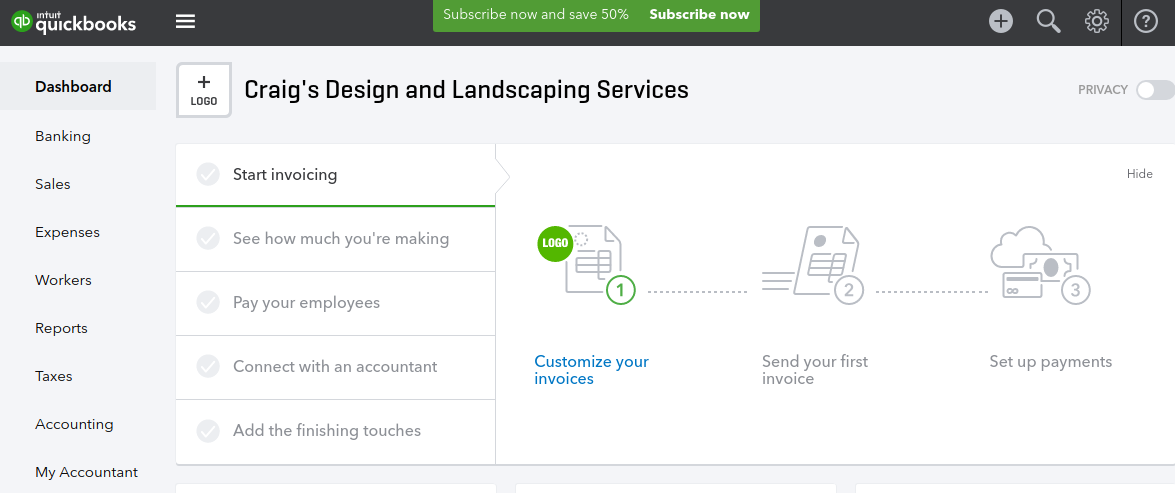Image resolution: width=1175 pixels, height=493 pixels.
Task: Click the QuickBooks logo
Action: (x=73, y=22)
